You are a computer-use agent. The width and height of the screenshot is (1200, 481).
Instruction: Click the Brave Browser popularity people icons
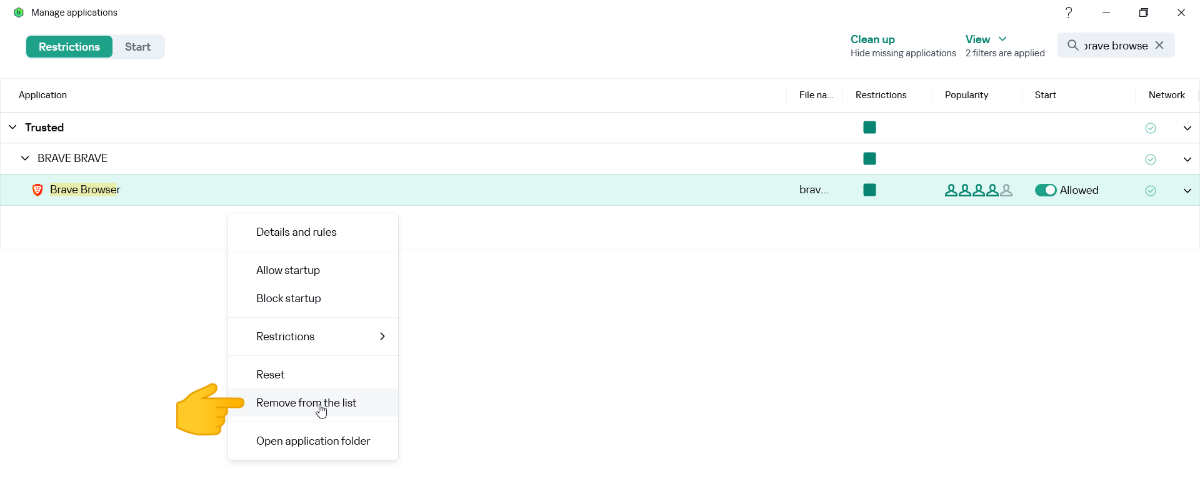point(979,190)
